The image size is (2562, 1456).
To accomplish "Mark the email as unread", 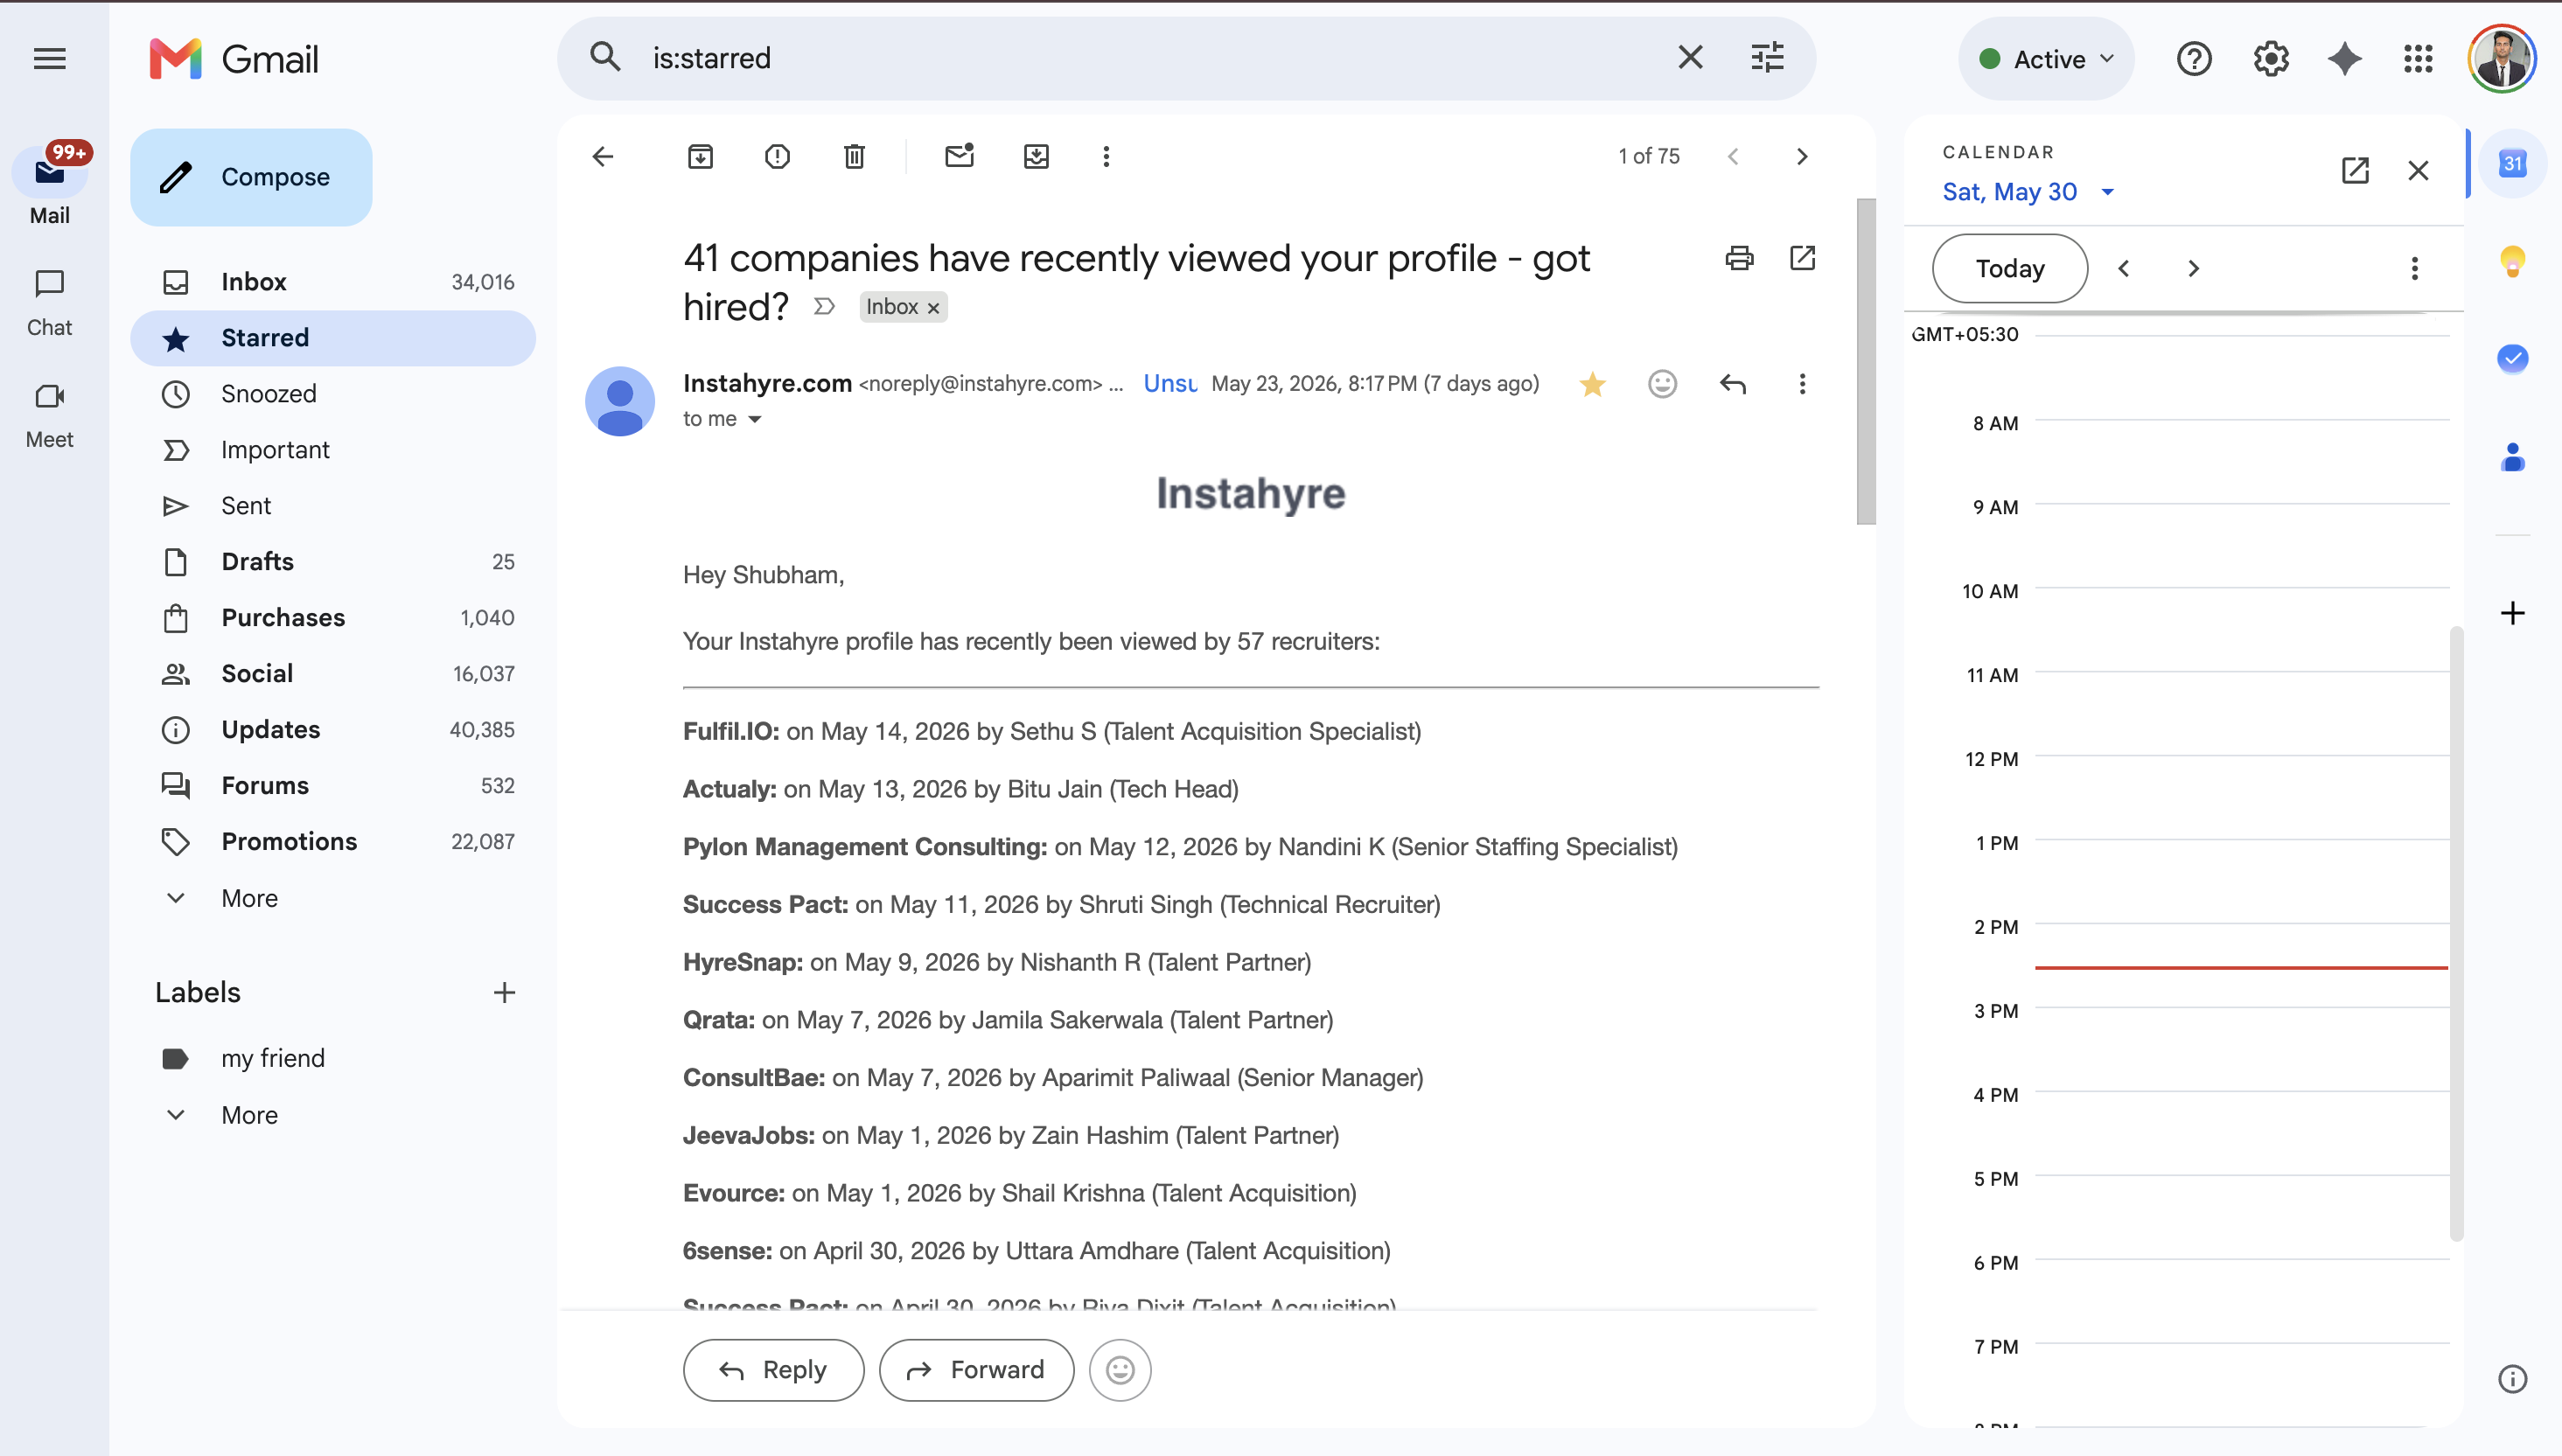I will tap(959, 156).
